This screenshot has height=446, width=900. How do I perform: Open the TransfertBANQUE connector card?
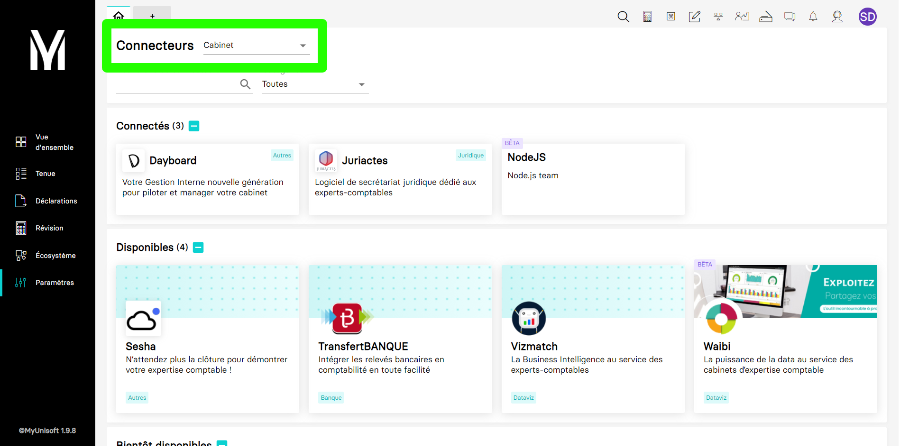(400, 339)
